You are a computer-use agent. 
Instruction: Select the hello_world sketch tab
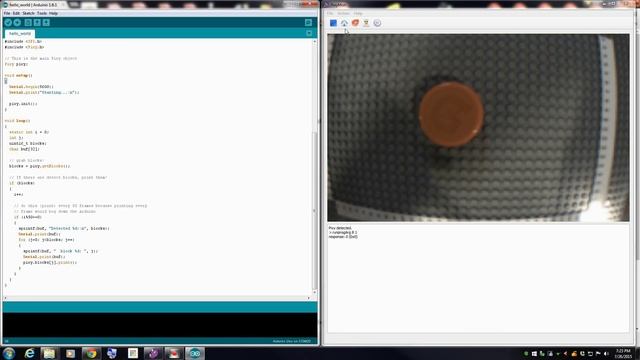20,33
